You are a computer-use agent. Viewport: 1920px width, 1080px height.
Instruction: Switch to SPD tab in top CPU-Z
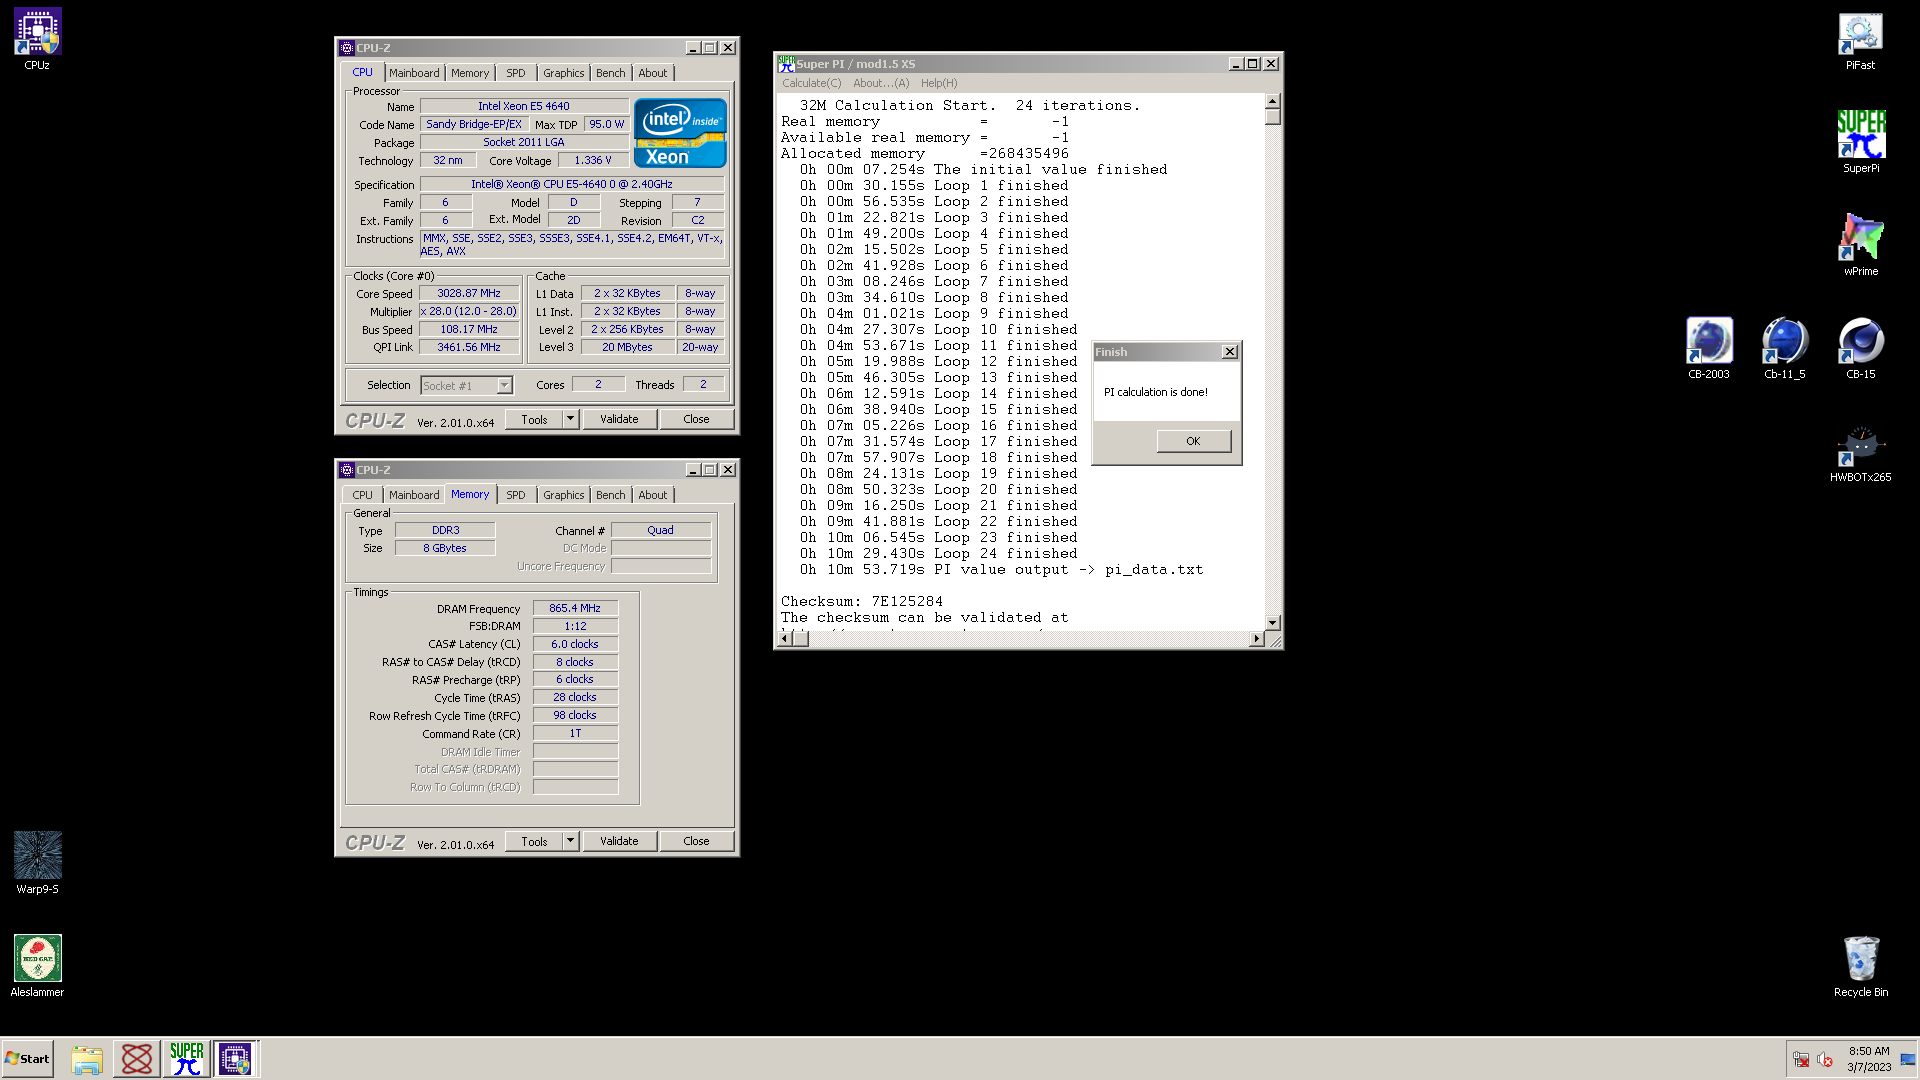coord(516,73)
